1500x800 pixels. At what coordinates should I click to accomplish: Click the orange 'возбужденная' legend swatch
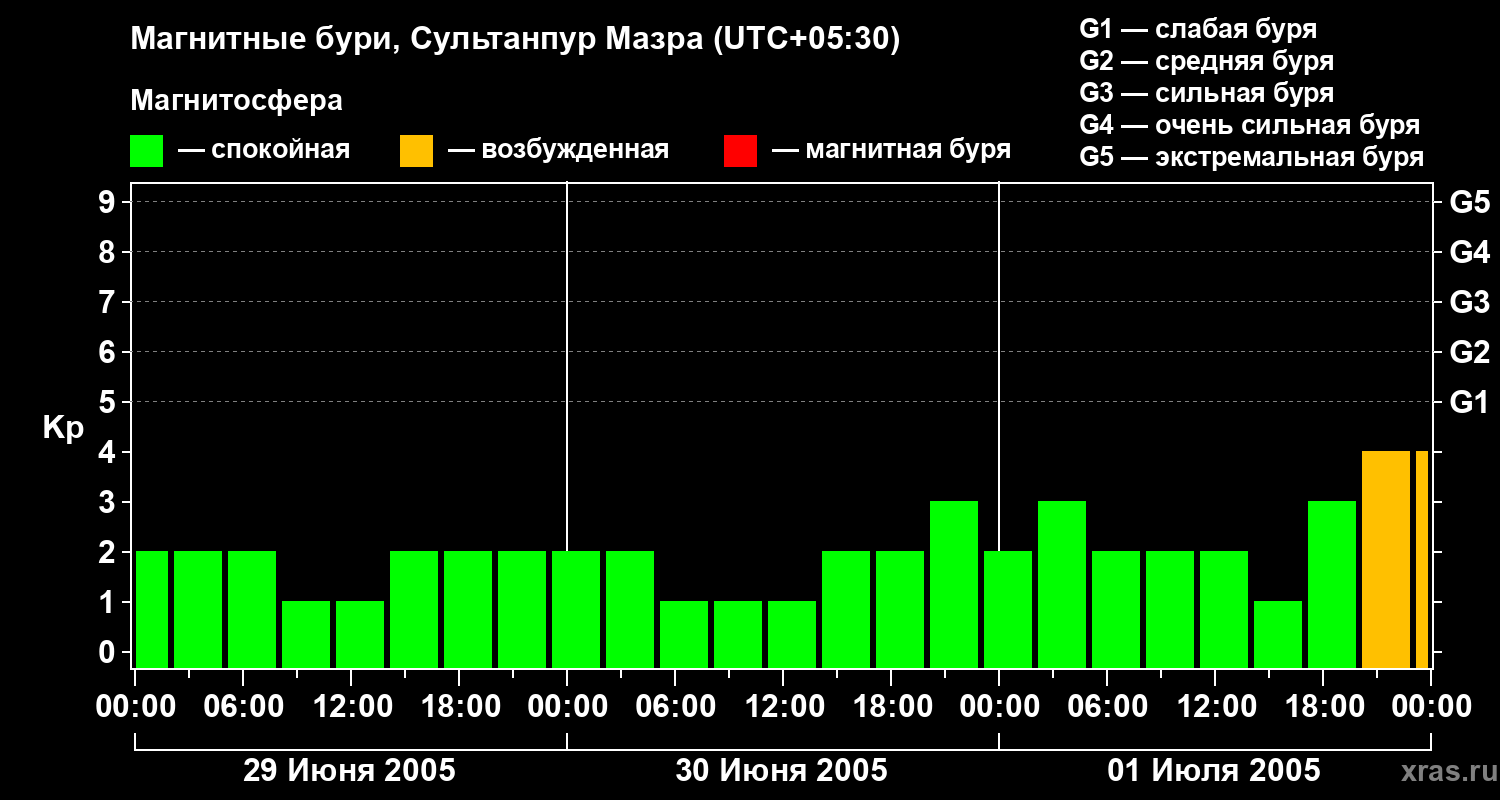pos(416,151)
